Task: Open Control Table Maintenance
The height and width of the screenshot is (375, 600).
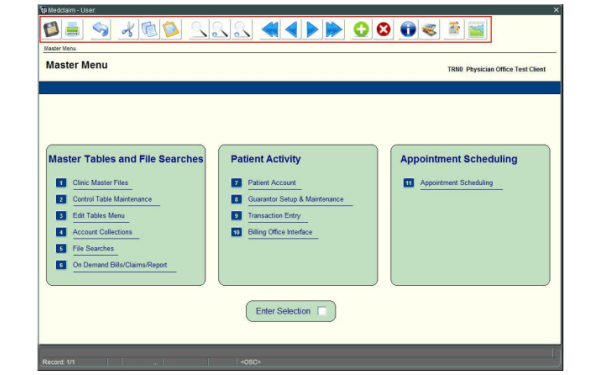Action: (x=112, y=199)
